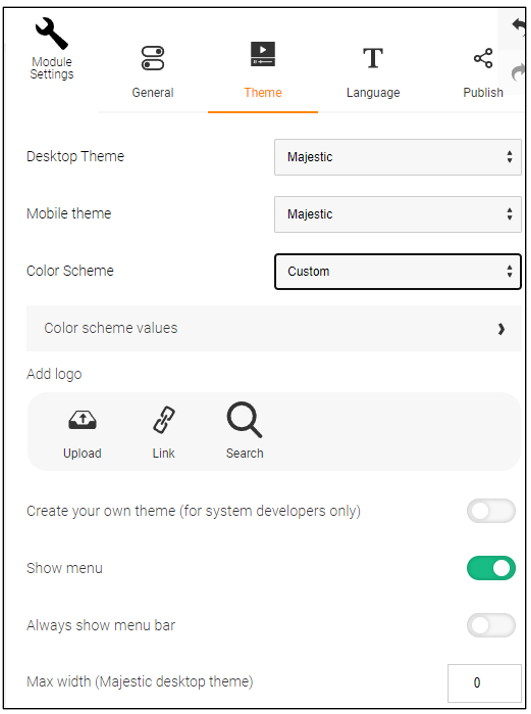Click the Publish share icon
Screen dimensions: 531x714
pyautogui.click(x=483, y=58)
